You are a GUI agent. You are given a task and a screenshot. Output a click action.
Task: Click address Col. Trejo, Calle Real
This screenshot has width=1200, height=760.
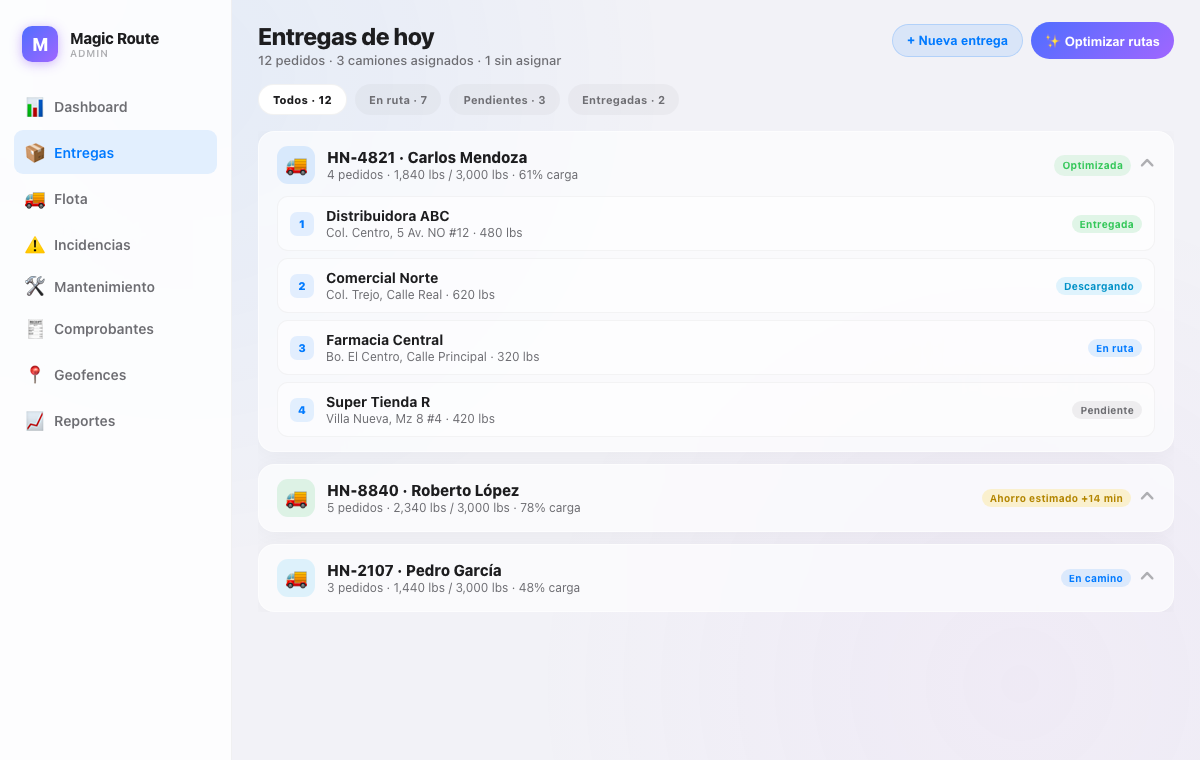click(x=384, y=295)
